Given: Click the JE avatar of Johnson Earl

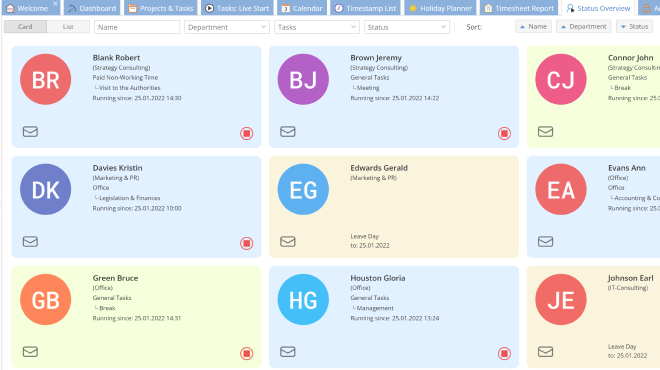Looking at the screenshot, I should click(x=561, y=300).
